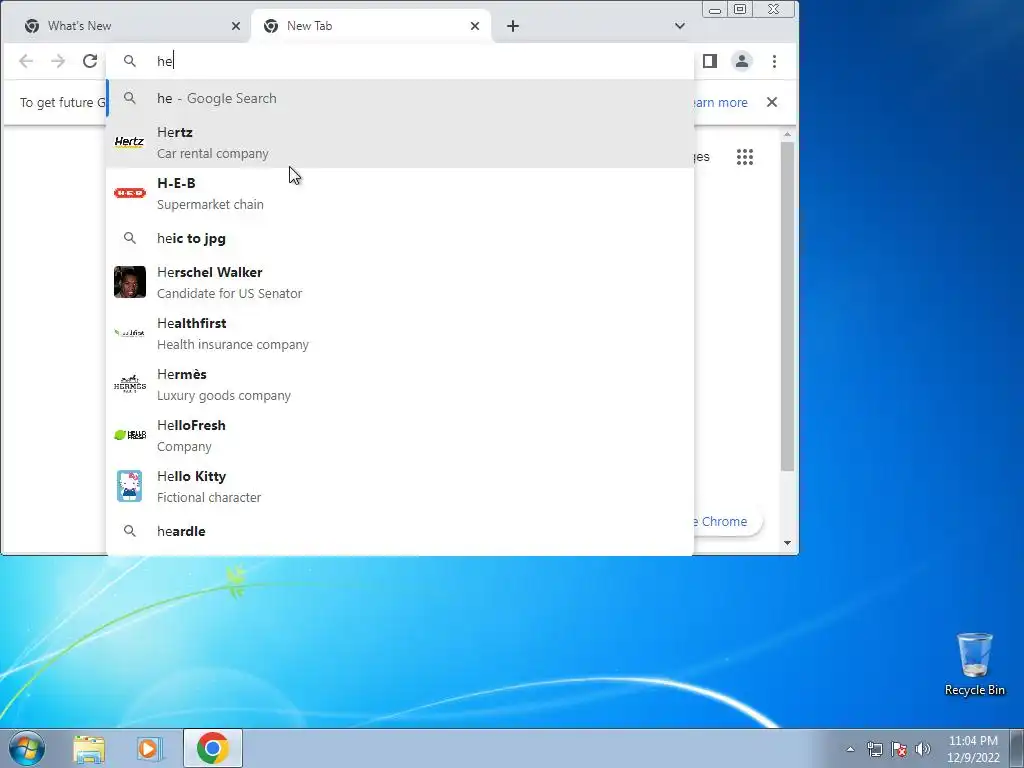The height and width of the screenshot is (768, 1024).
Task: Click the vertical scrollbar thumb
Action: coord(788,306)
